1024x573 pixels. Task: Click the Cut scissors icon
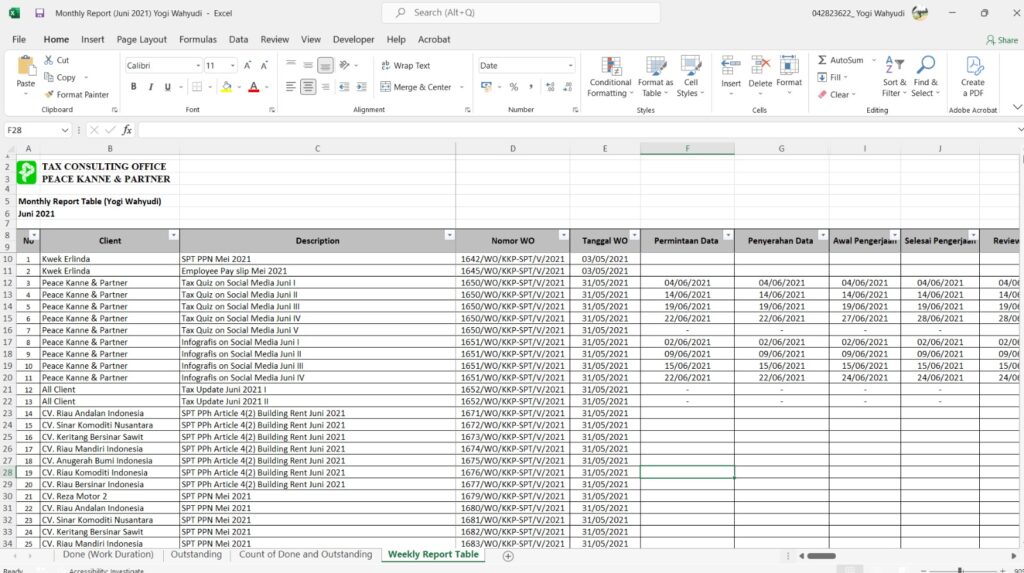click(x=49, y=60)
